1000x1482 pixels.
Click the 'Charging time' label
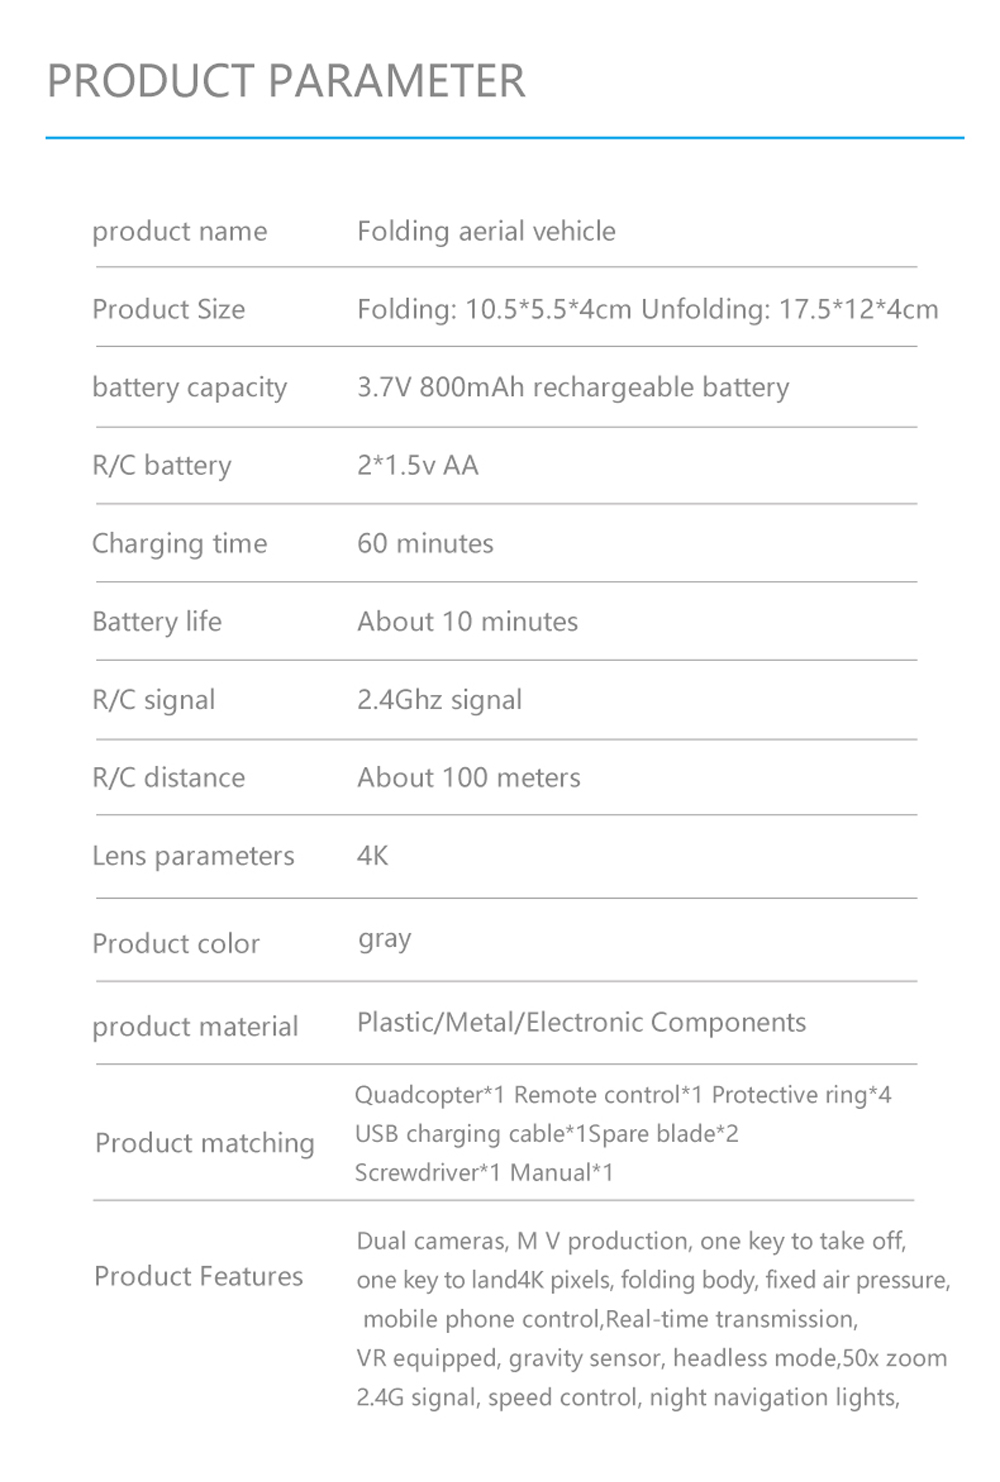180,544
